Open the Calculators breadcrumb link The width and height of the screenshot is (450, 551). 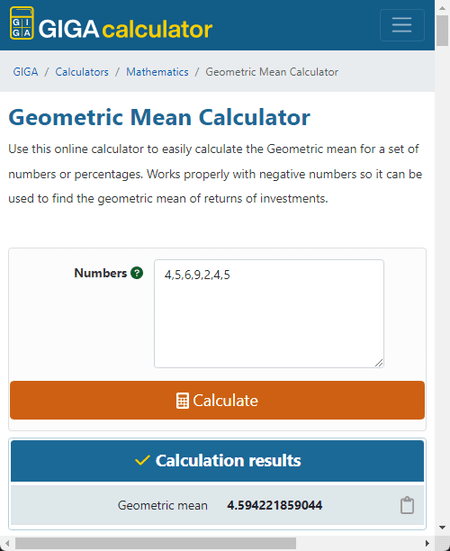click(82, 72)
